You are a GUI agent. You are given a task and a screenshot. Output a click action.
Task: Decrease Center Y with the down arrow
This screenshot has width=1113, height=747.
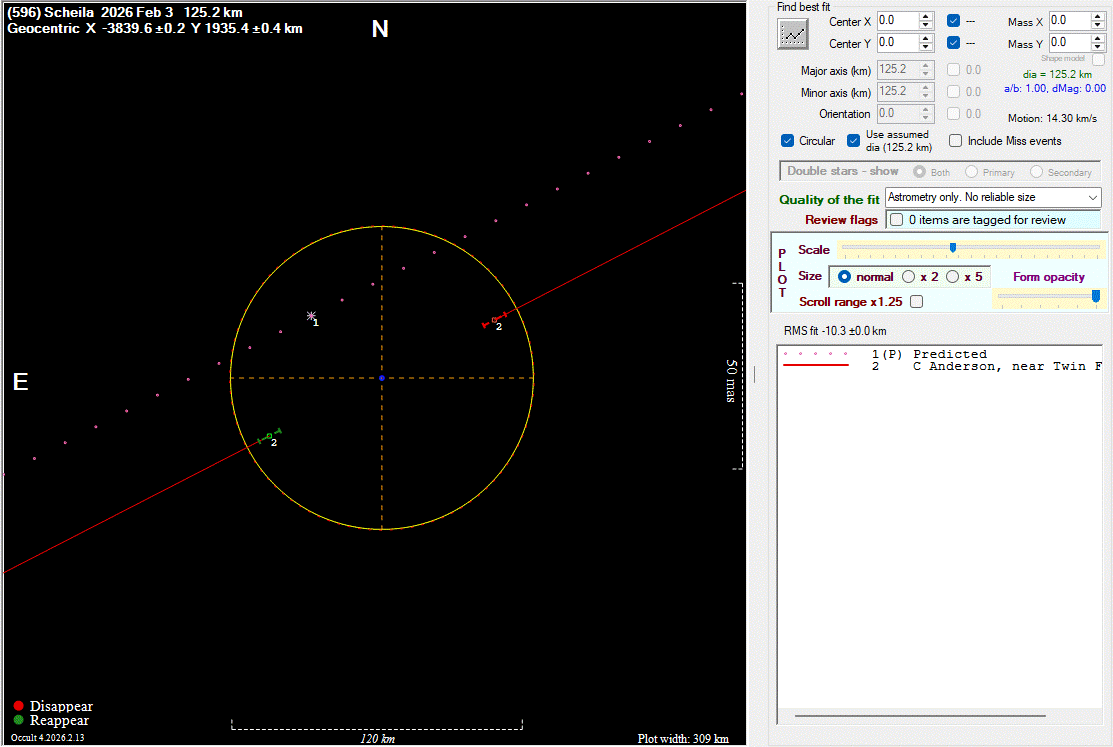[x=926, y=47]
